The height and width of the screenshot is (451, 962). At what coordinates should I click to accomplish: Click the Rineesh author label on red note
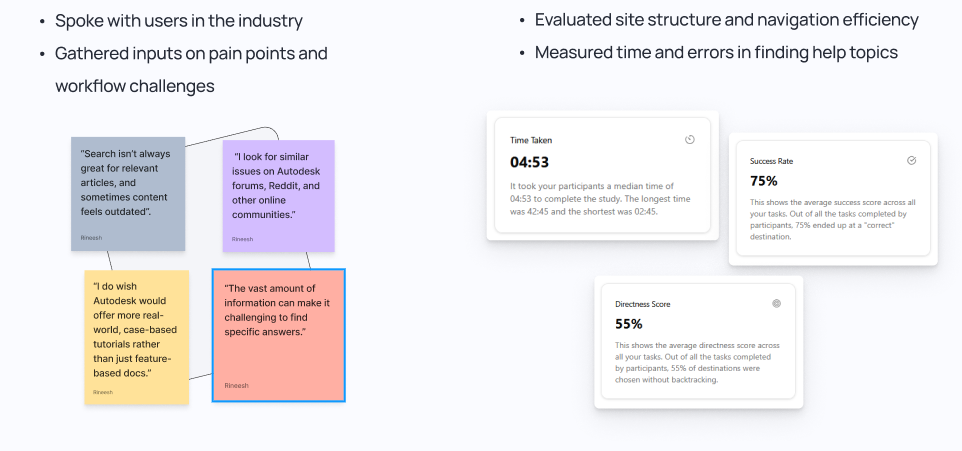tap(236, 386)
